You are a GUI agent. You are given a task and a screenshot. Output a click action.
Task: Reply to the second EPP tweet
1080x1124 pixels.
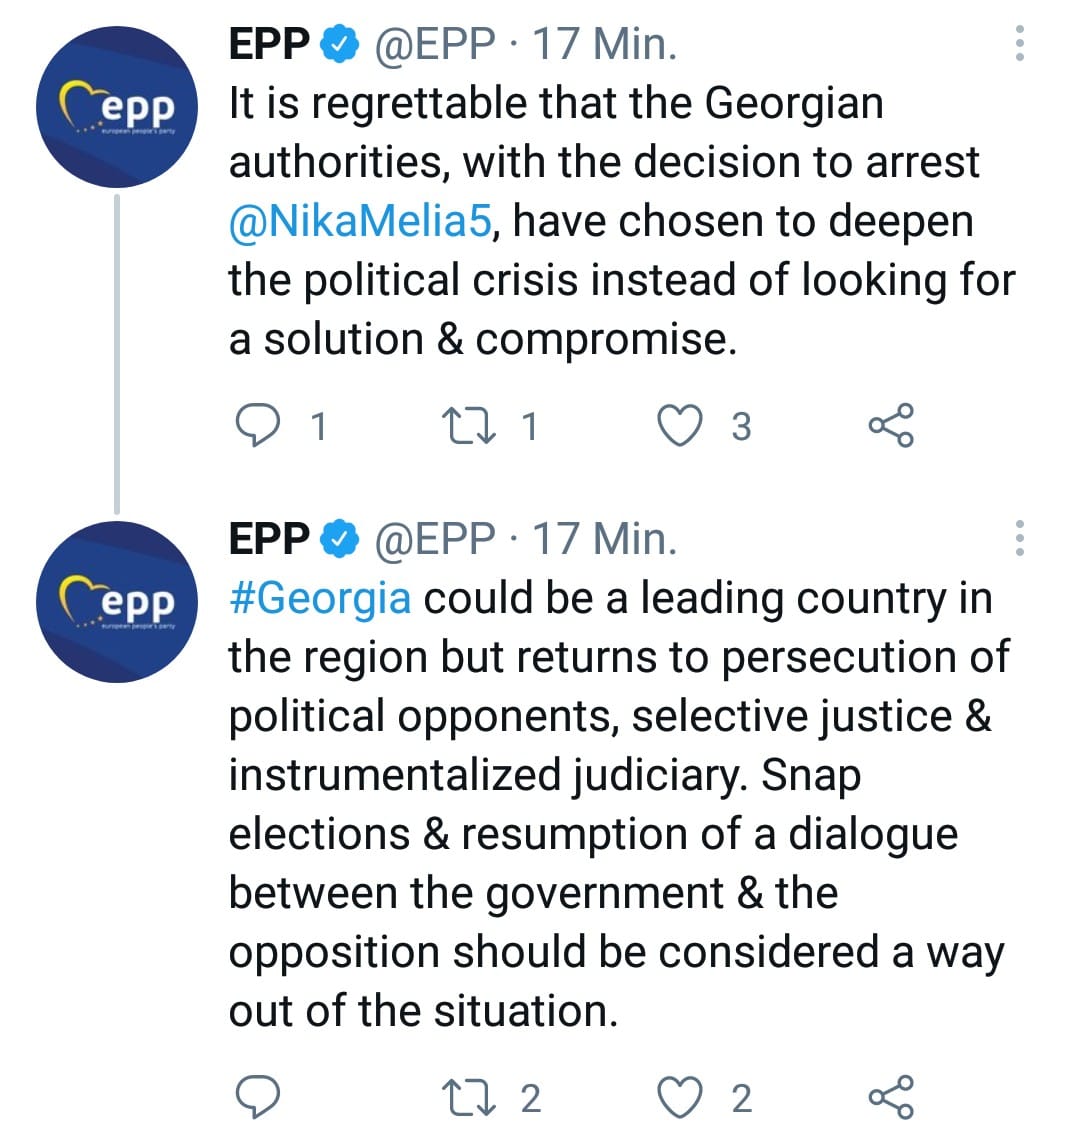pos(259,1098)
